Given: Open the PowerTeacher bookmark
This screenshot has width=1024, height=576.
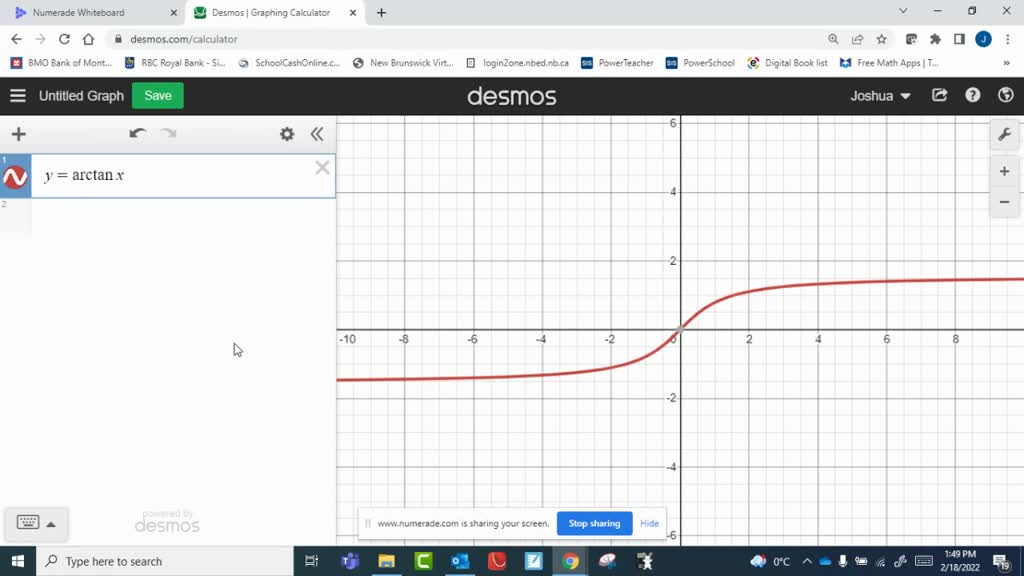Looking at the screenshot, I should 617,63.
